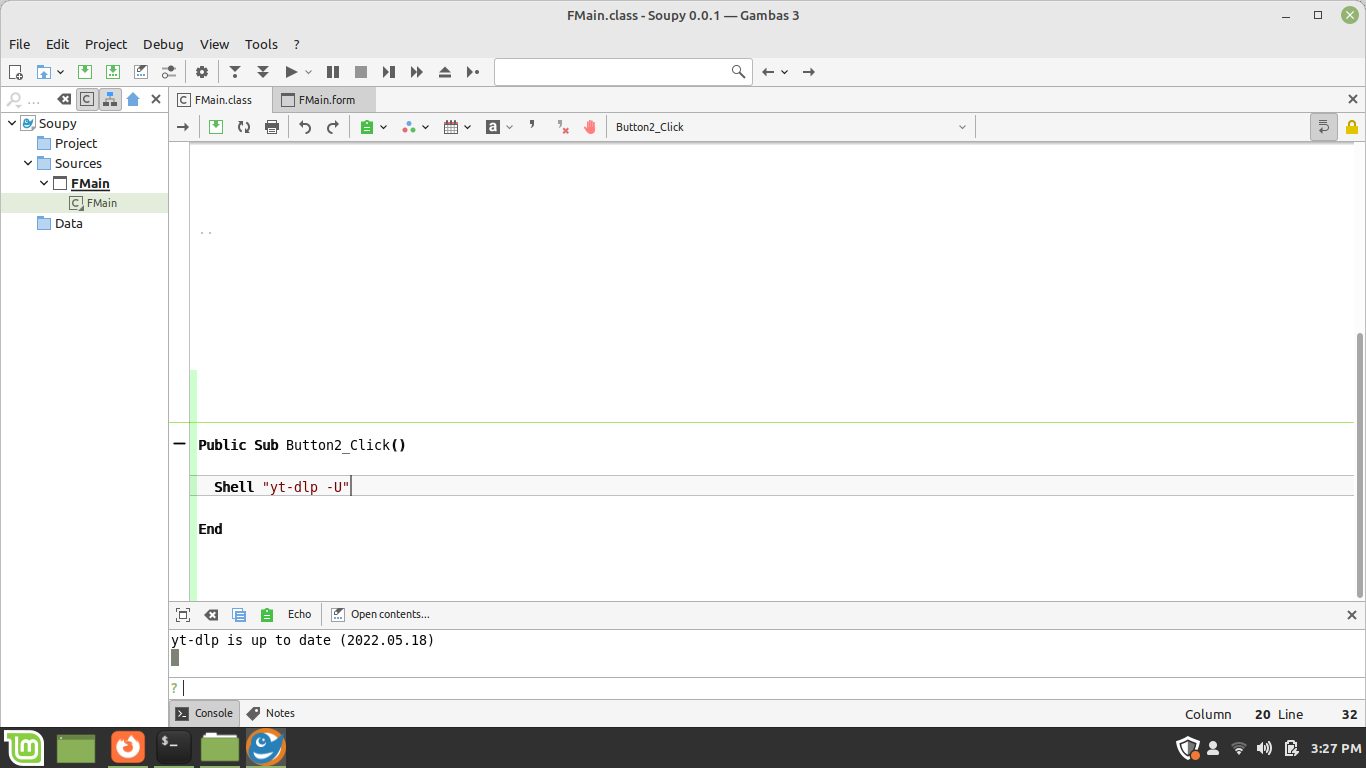
Task: Collapse the Button2_Click sub with minus marker
Action: (180, 443)
